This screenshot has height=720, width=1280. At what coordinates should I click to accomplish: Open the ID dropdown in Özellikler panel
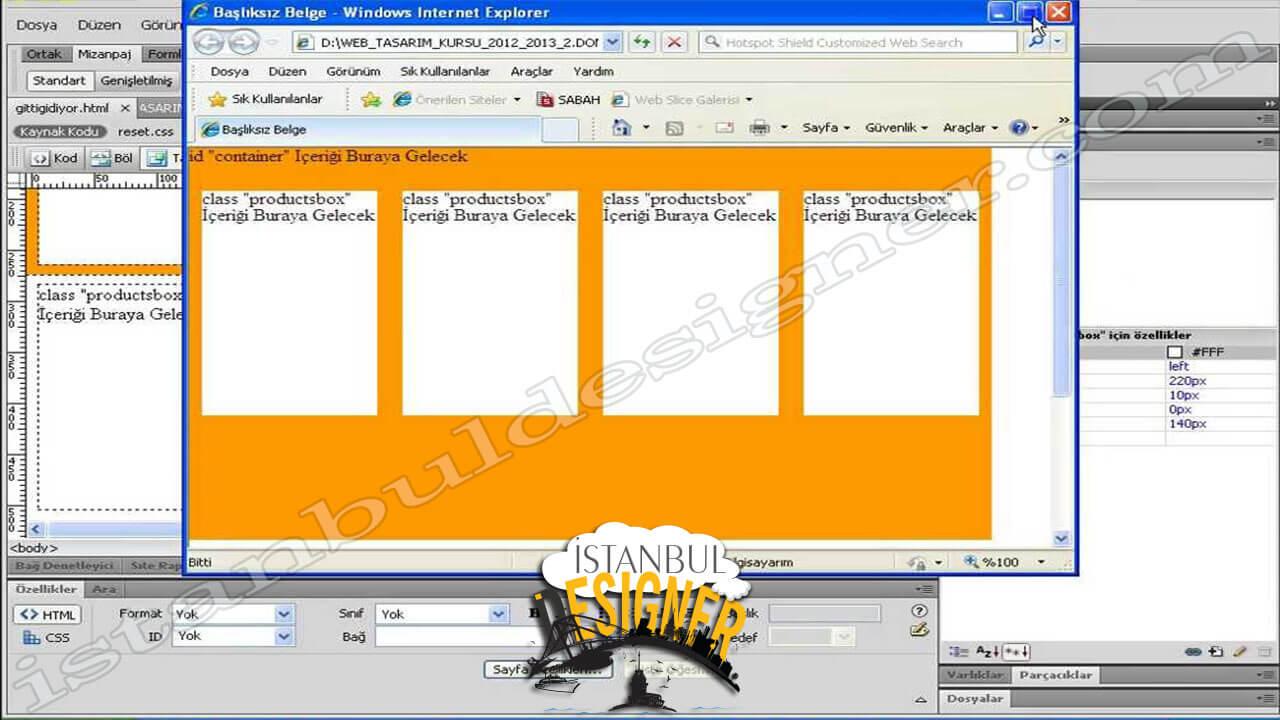click(284, 636)
